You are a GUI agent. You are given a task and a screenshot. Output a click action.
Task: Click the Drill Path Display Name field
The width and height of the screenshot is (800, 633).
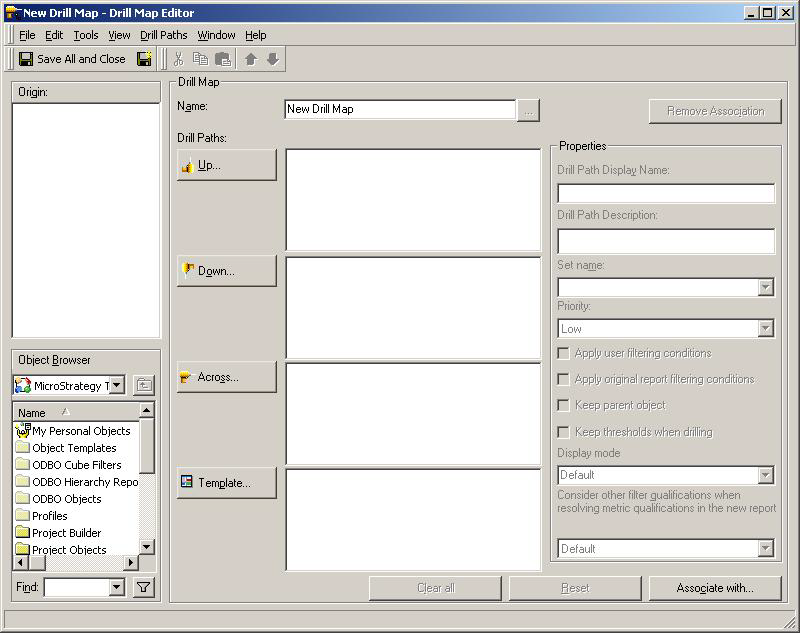click(665, 193)
